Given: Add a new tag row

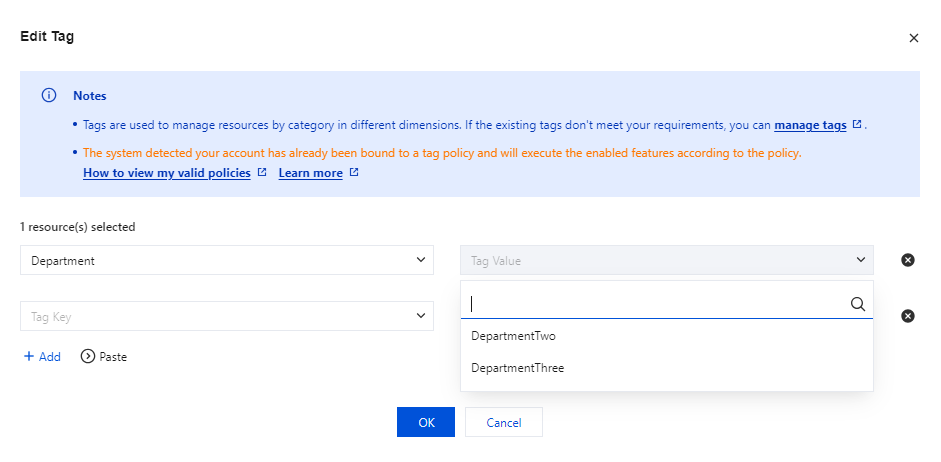Looking at the screenshot, I should pyautogui.click(x=42, y=357).
